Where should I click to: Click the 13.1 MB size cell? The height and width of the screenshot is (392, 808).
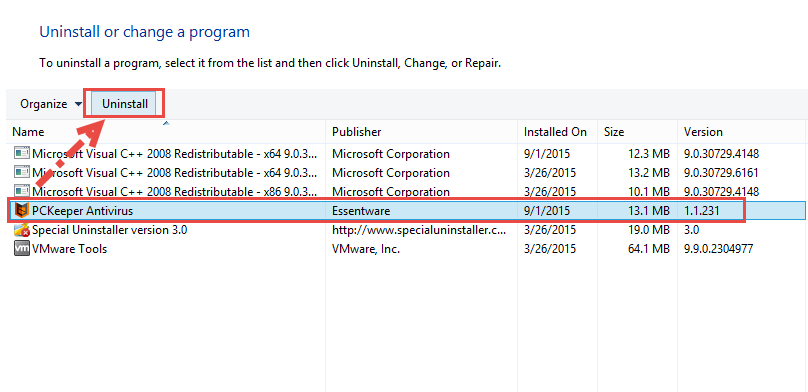tap(648, 211)
